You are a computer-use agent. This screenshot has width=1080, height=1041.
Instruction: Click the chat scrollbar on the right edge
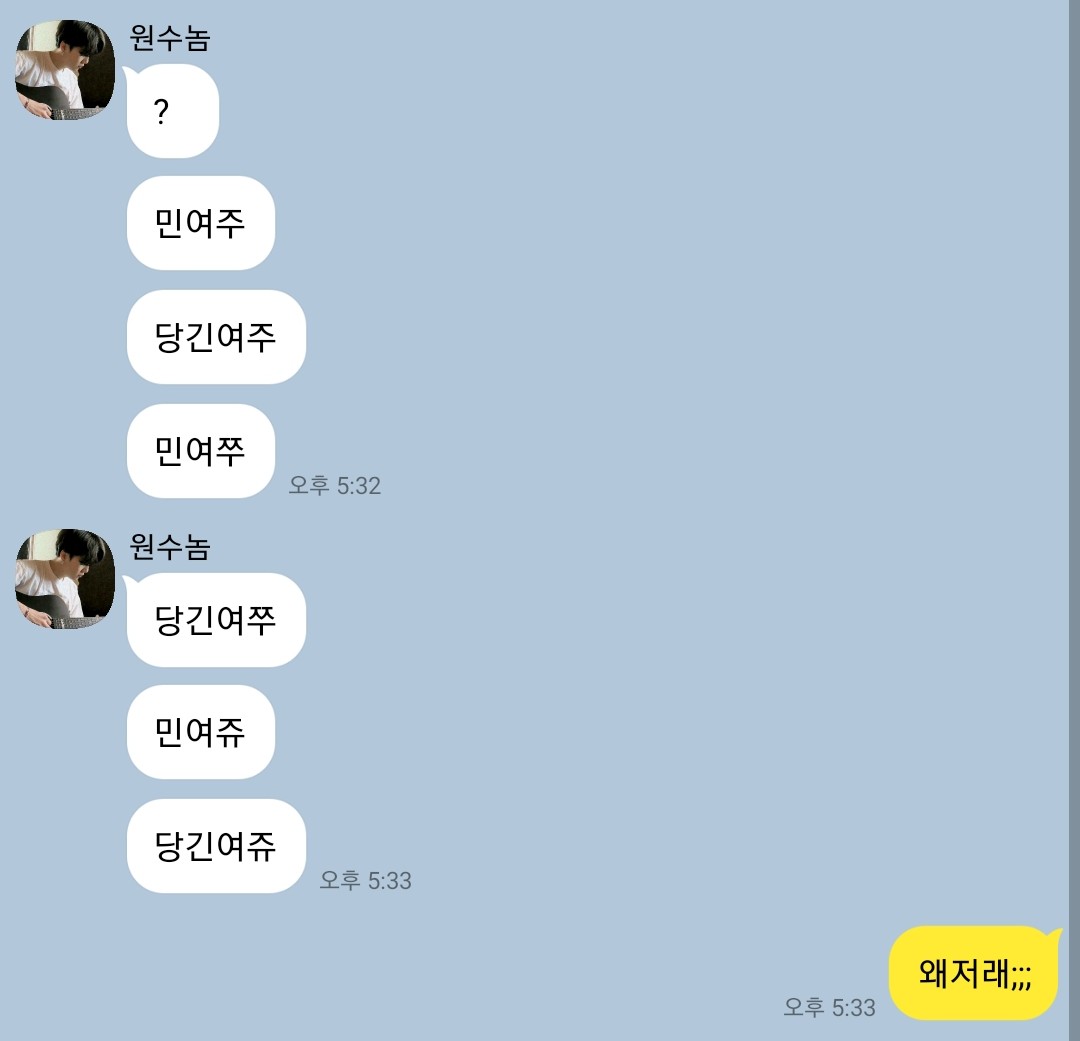pos(1074,520)
